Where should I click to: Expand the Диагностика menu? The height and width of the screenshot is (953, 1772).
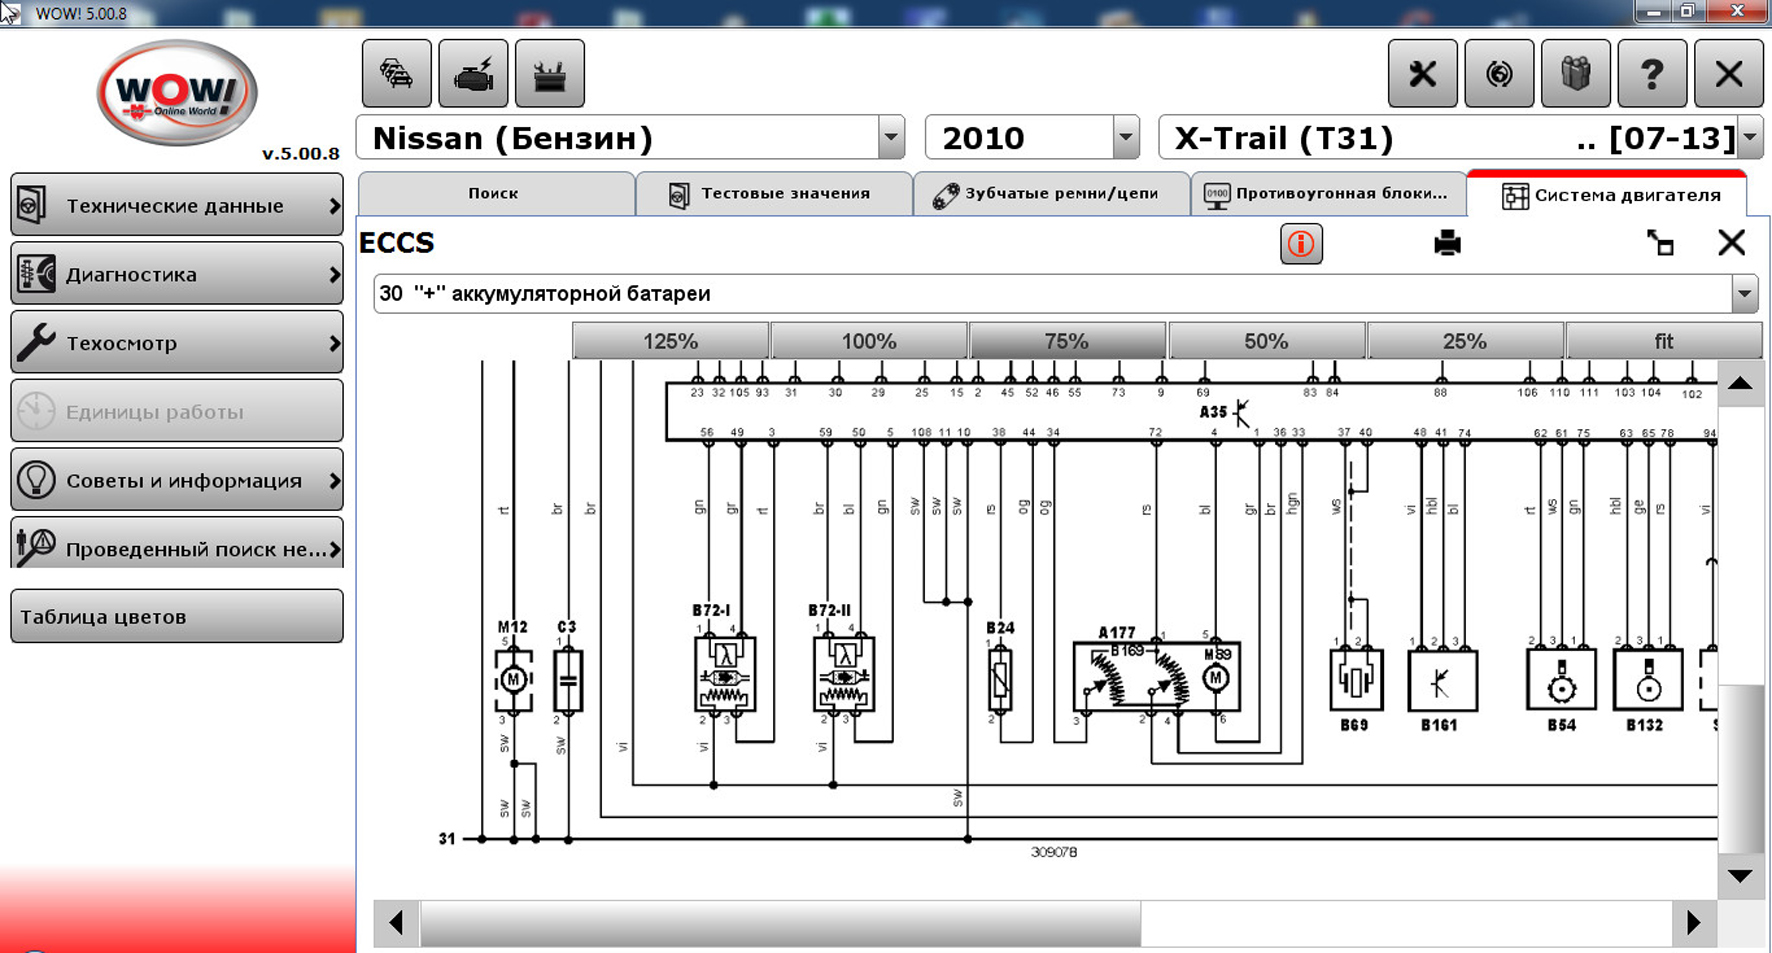tap(177, 274)
